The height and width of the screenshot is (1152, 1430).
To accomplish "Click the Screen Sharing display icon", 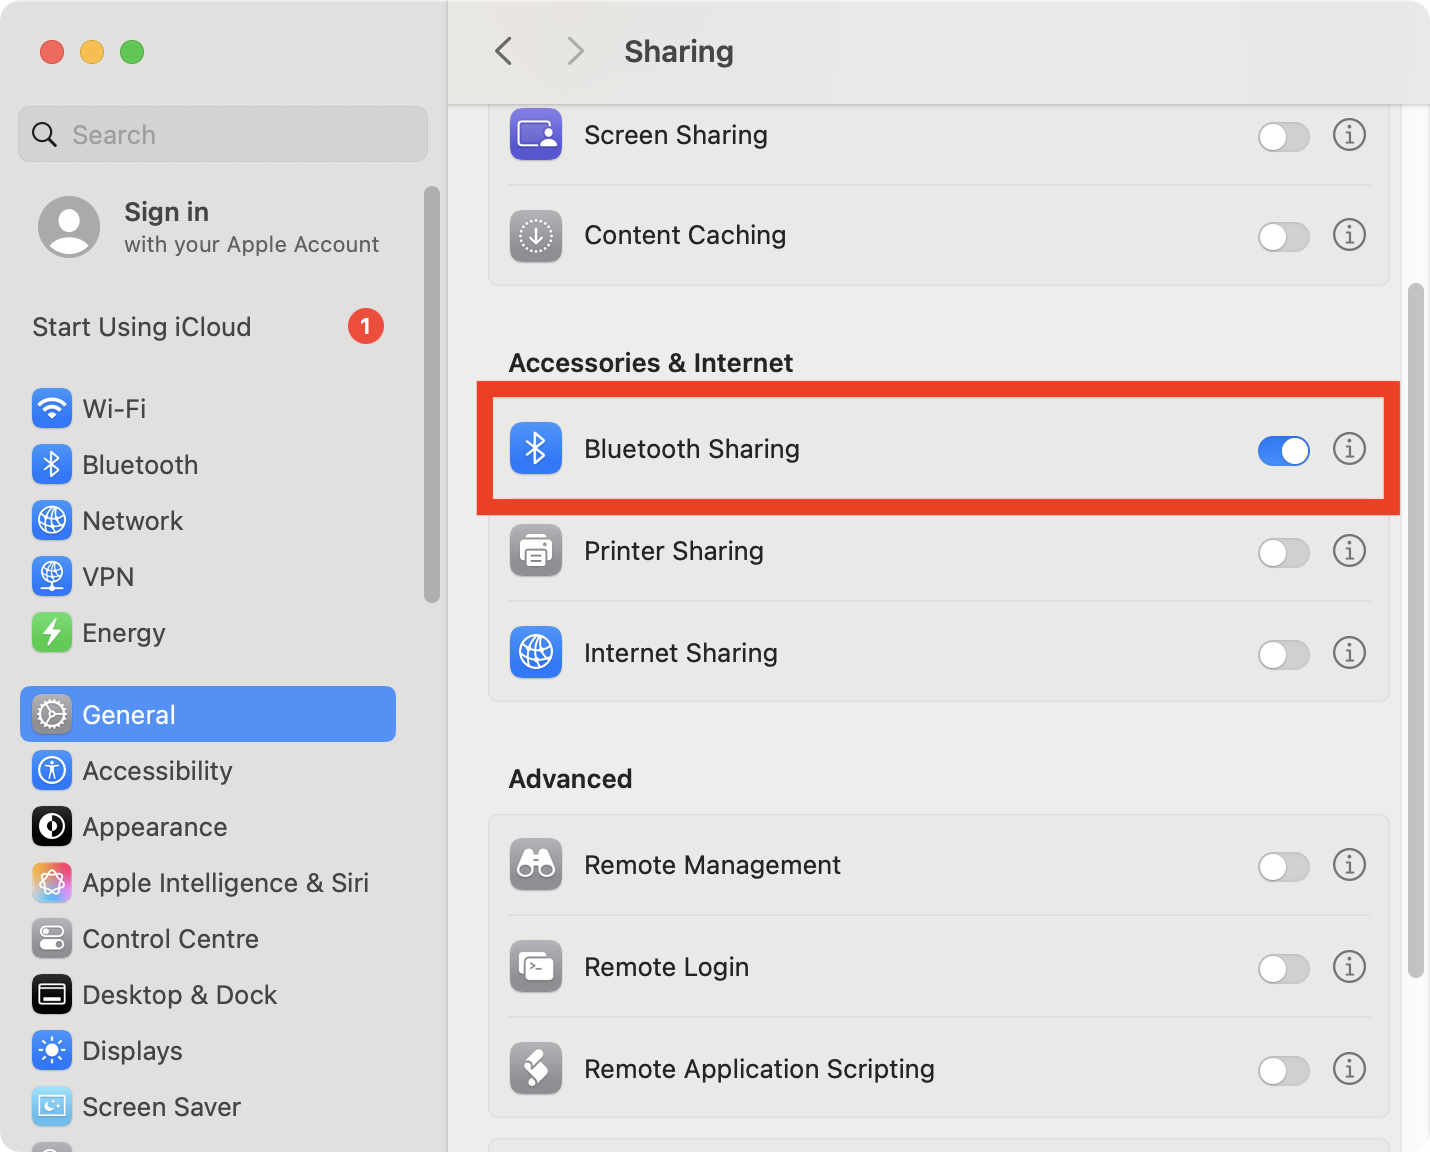I will (535, 135).
